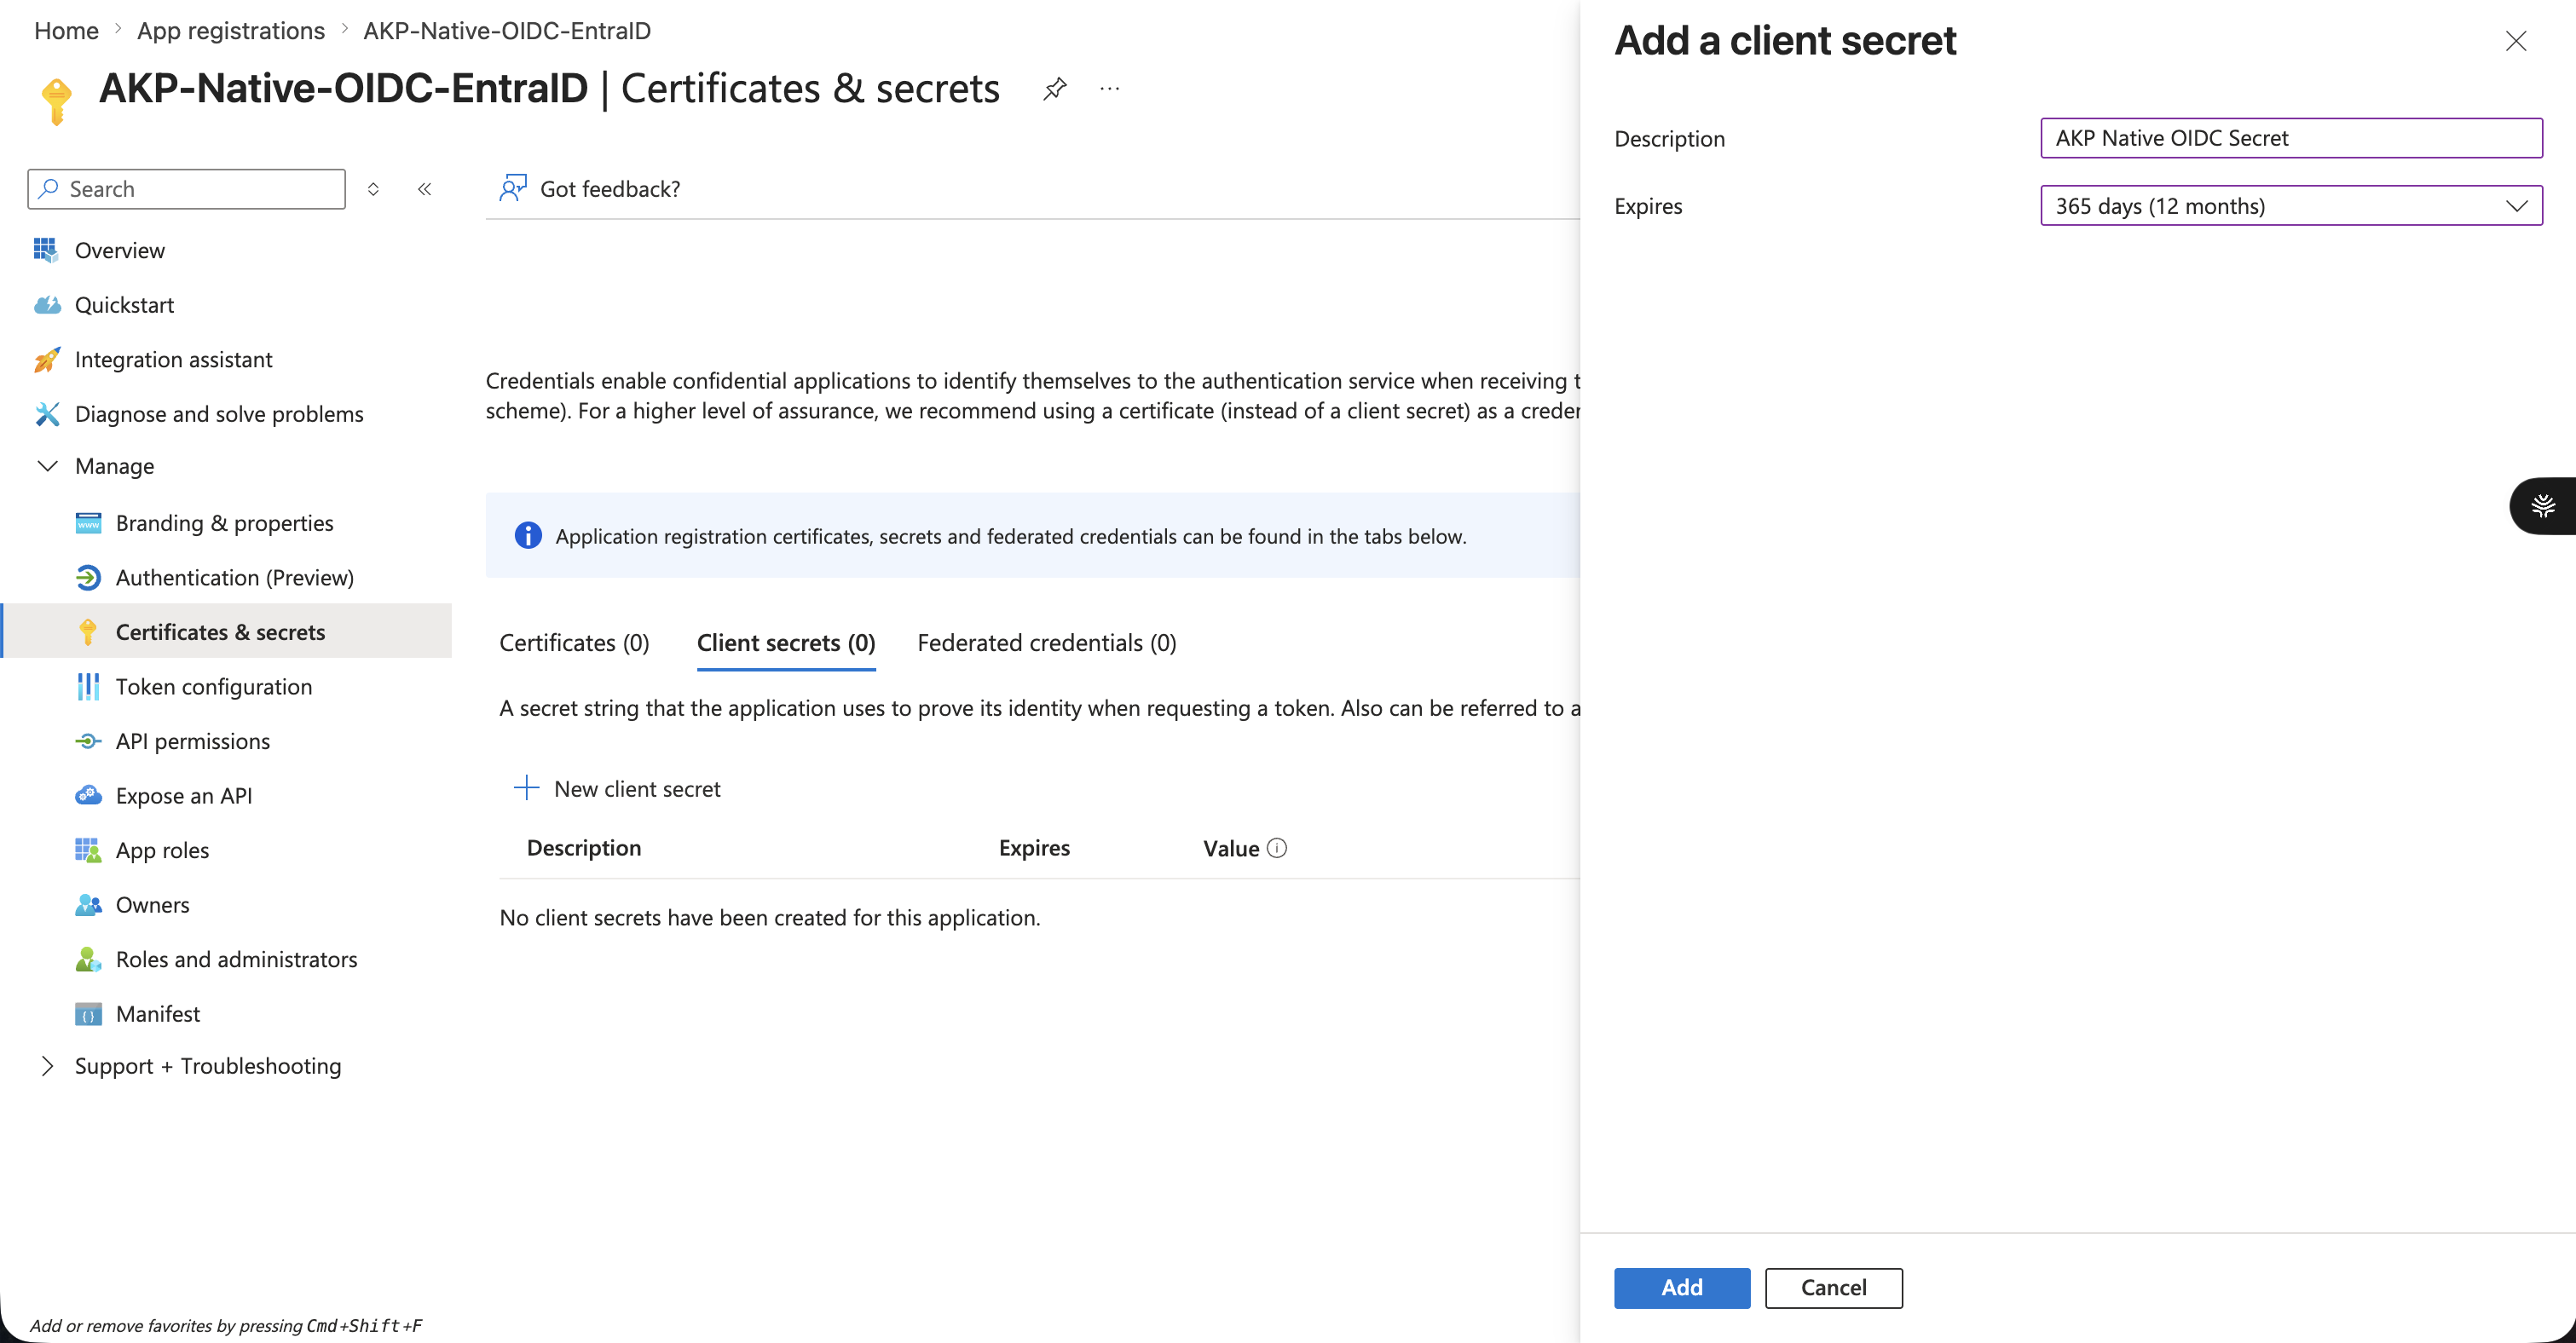Go to App registrations breadcrumb
The image size is (2576, 1343).
231,31
